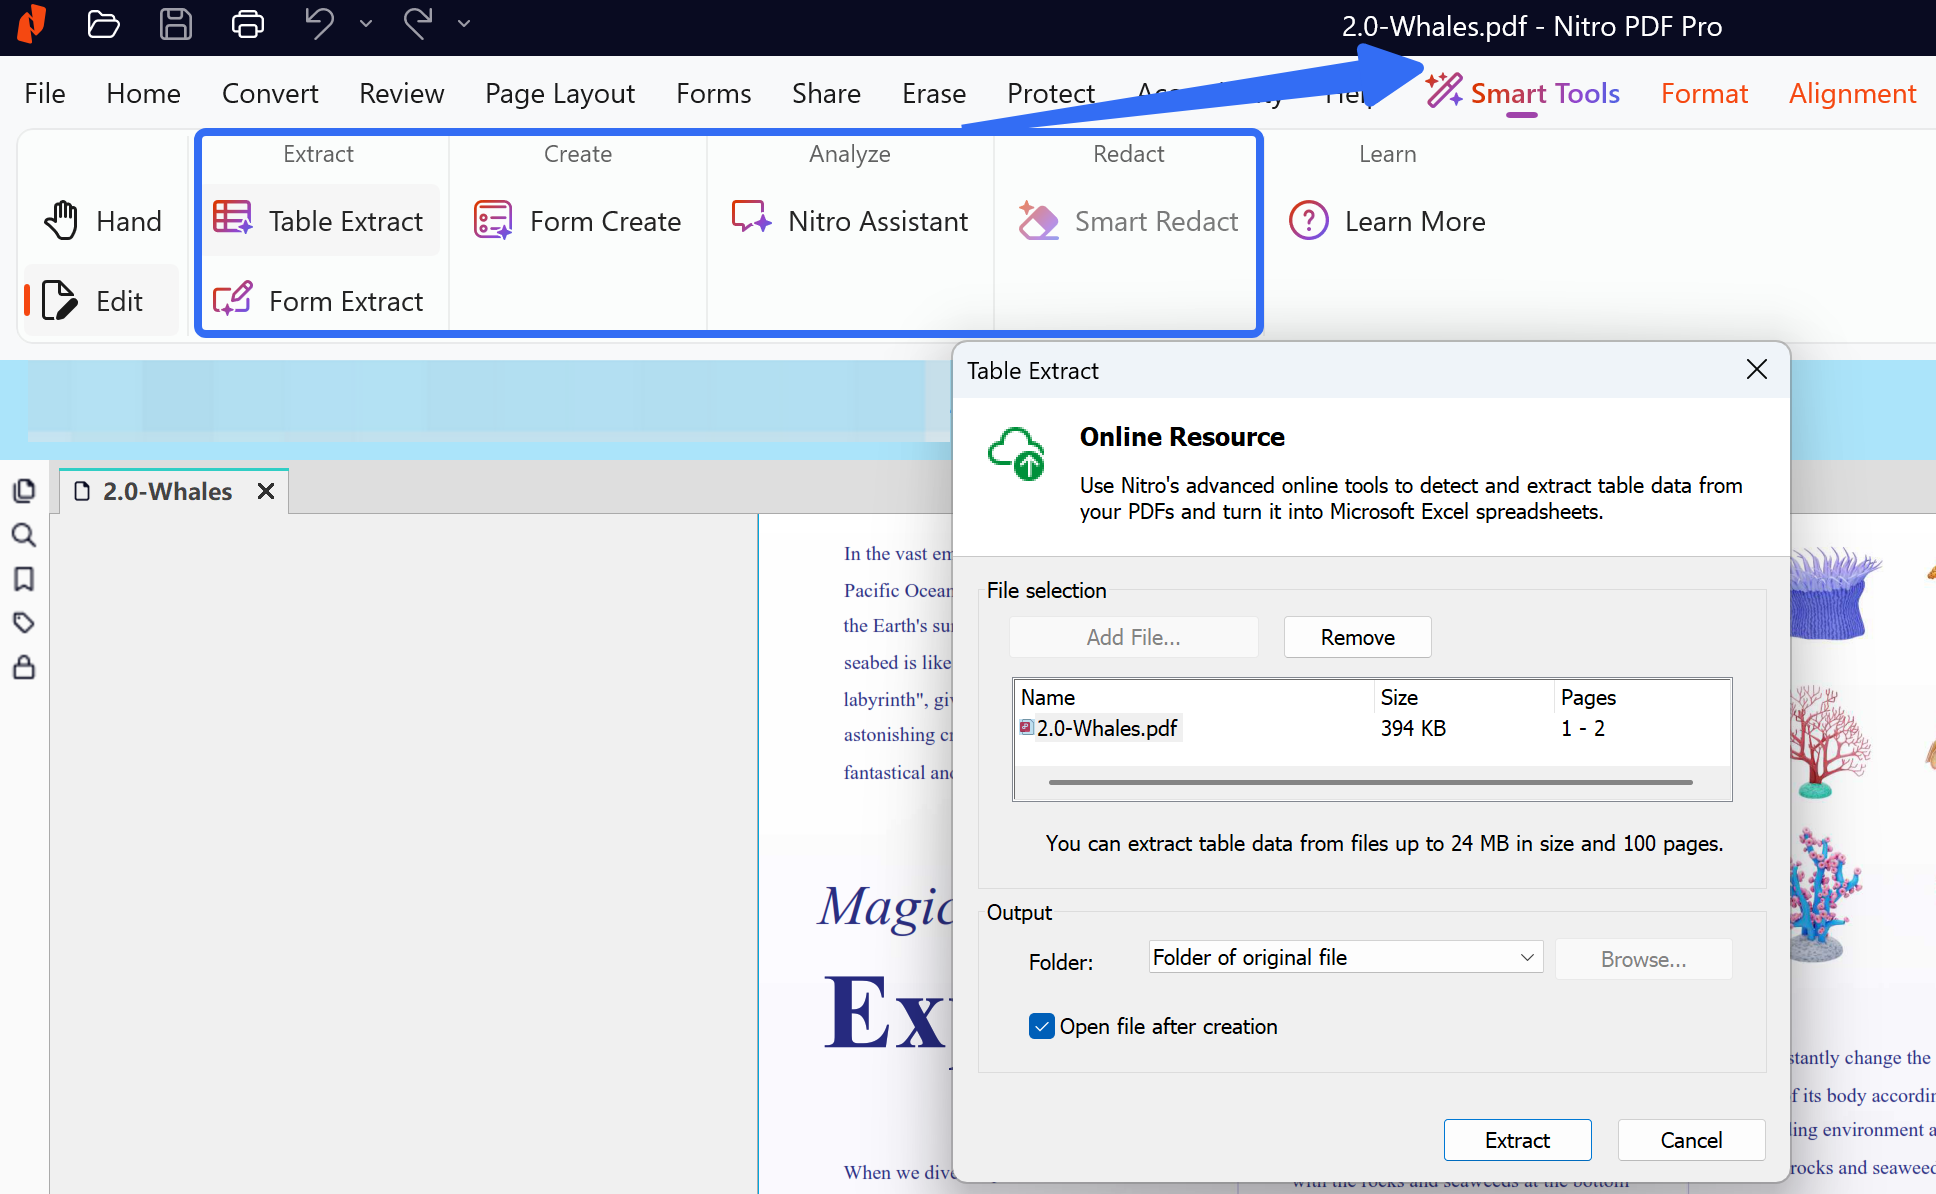Close the Table Extract dialog
Screen dimensions: 1936x1194
[1757, 370]
